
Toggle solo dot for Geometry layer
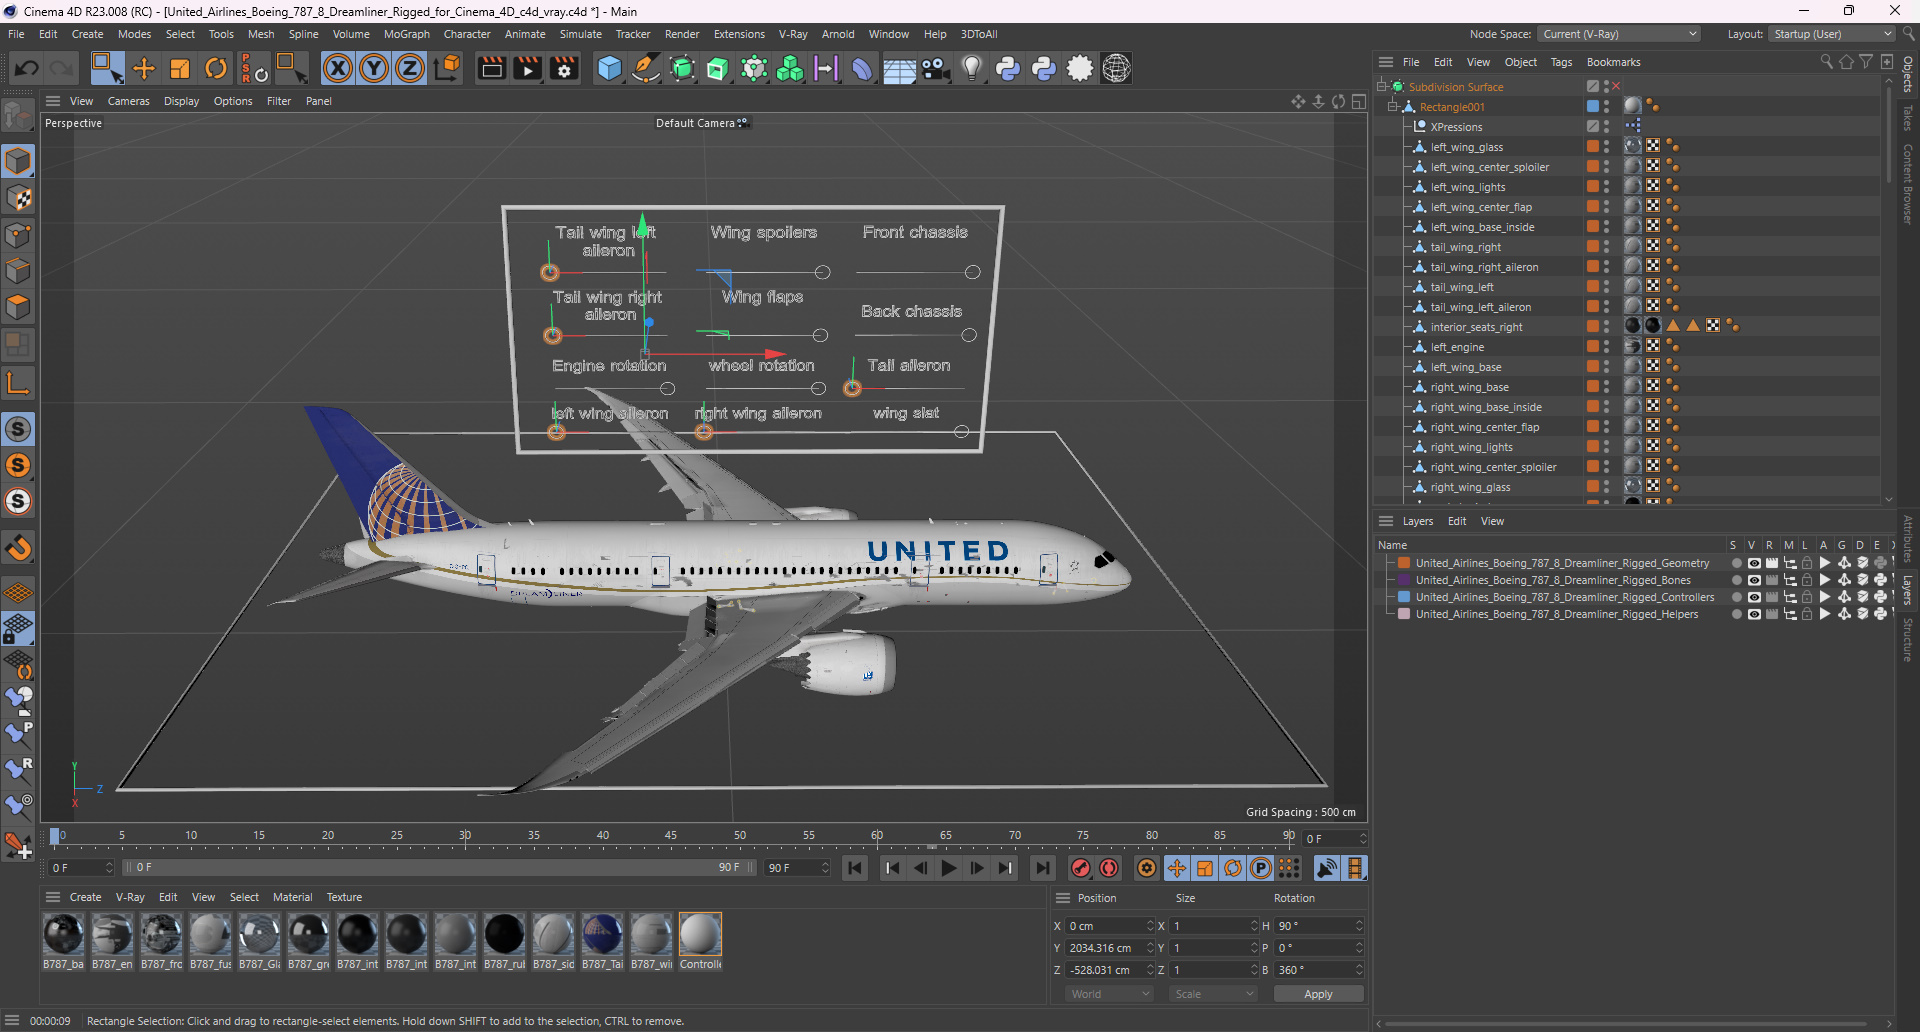(1736, 563)
